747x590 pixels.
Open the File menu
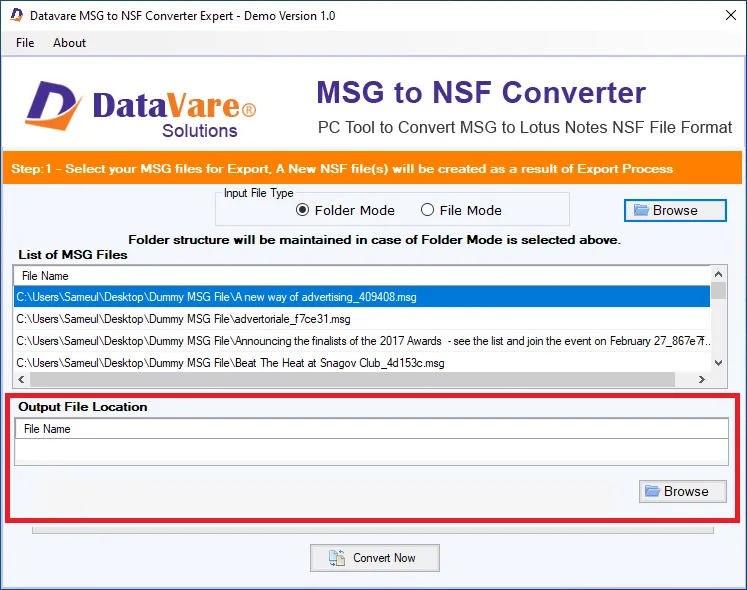25,43
